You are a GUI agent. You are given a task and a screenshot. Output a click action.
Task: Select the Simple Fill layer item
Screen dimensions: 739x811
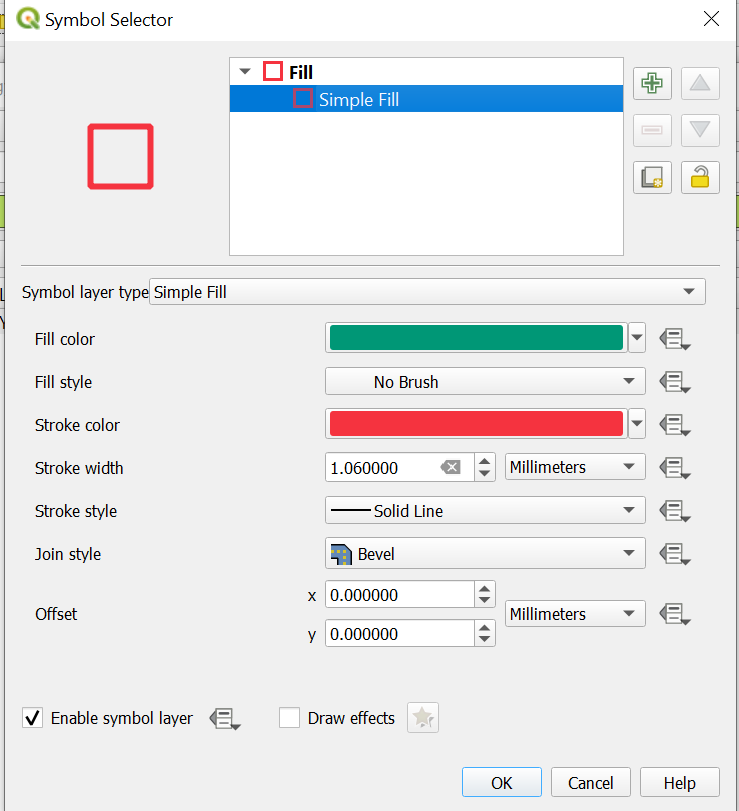tap(358, 99)
